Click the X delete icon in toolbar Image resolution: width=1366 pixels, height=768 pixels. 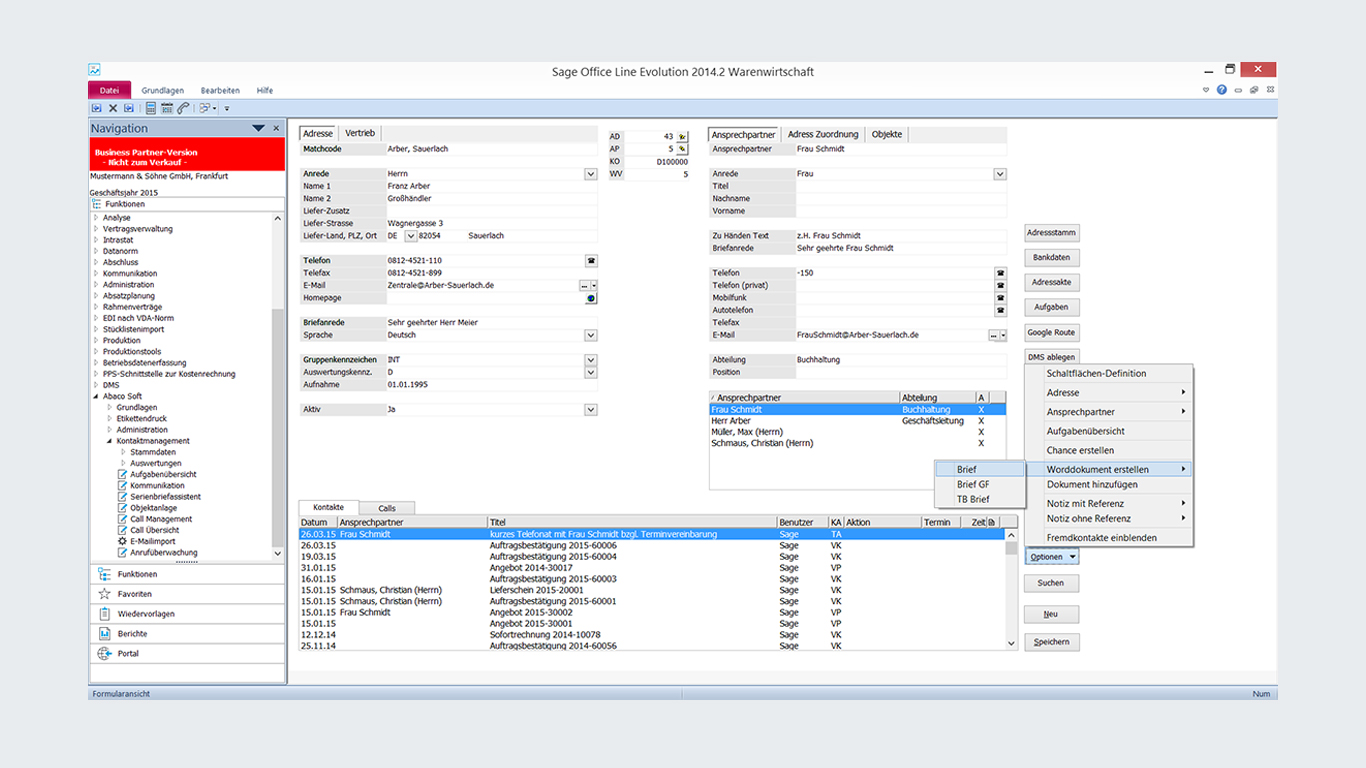coord(113,108)
